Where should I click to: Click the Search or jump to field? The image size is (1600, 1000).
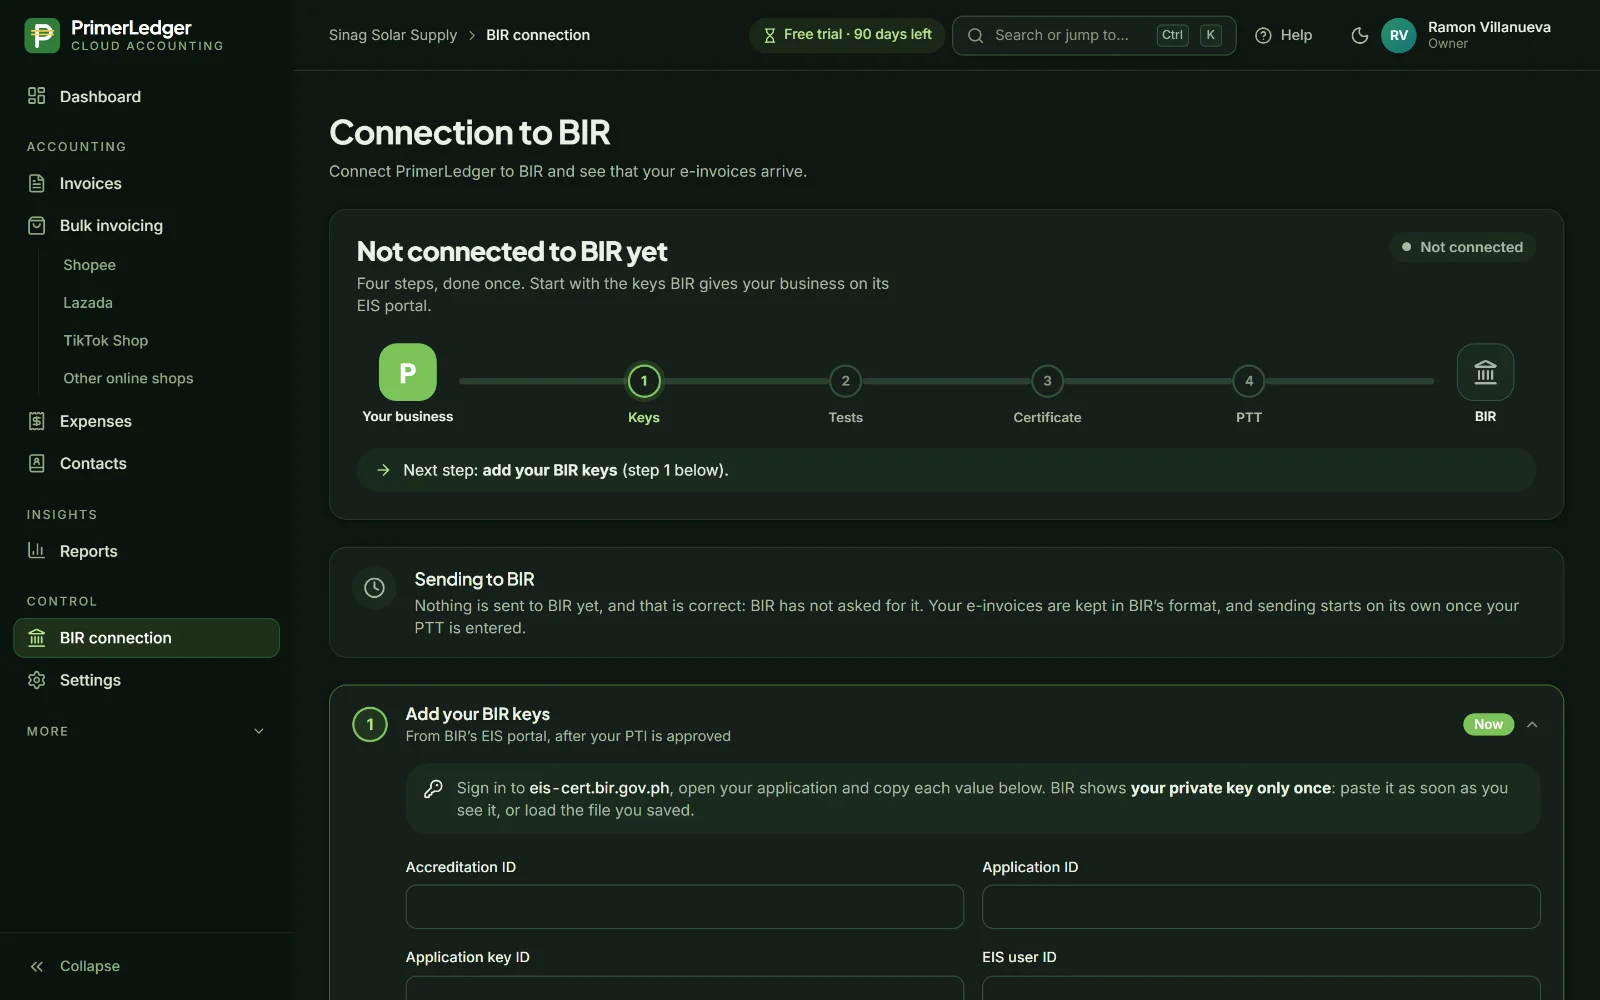(1094, 35)
